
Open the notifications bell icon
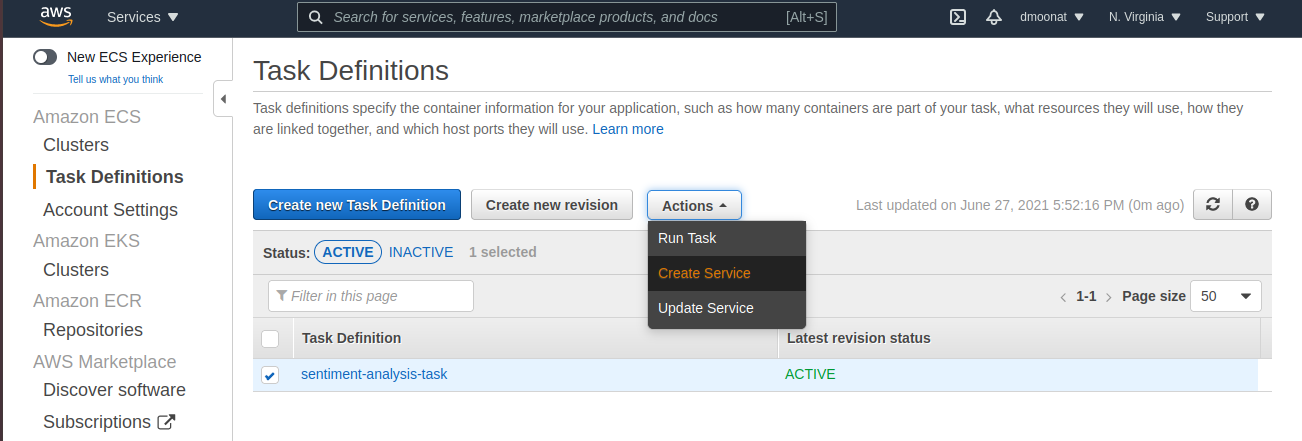(993, 17)
